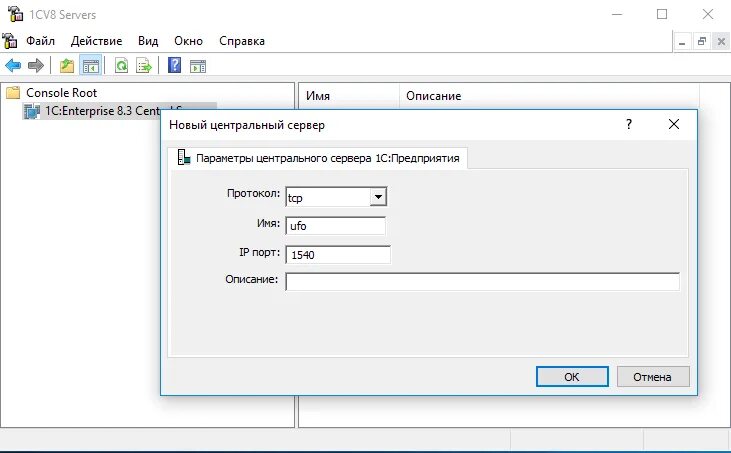
Task: Click the Up one level folder icon
Action: pos(67,66)
